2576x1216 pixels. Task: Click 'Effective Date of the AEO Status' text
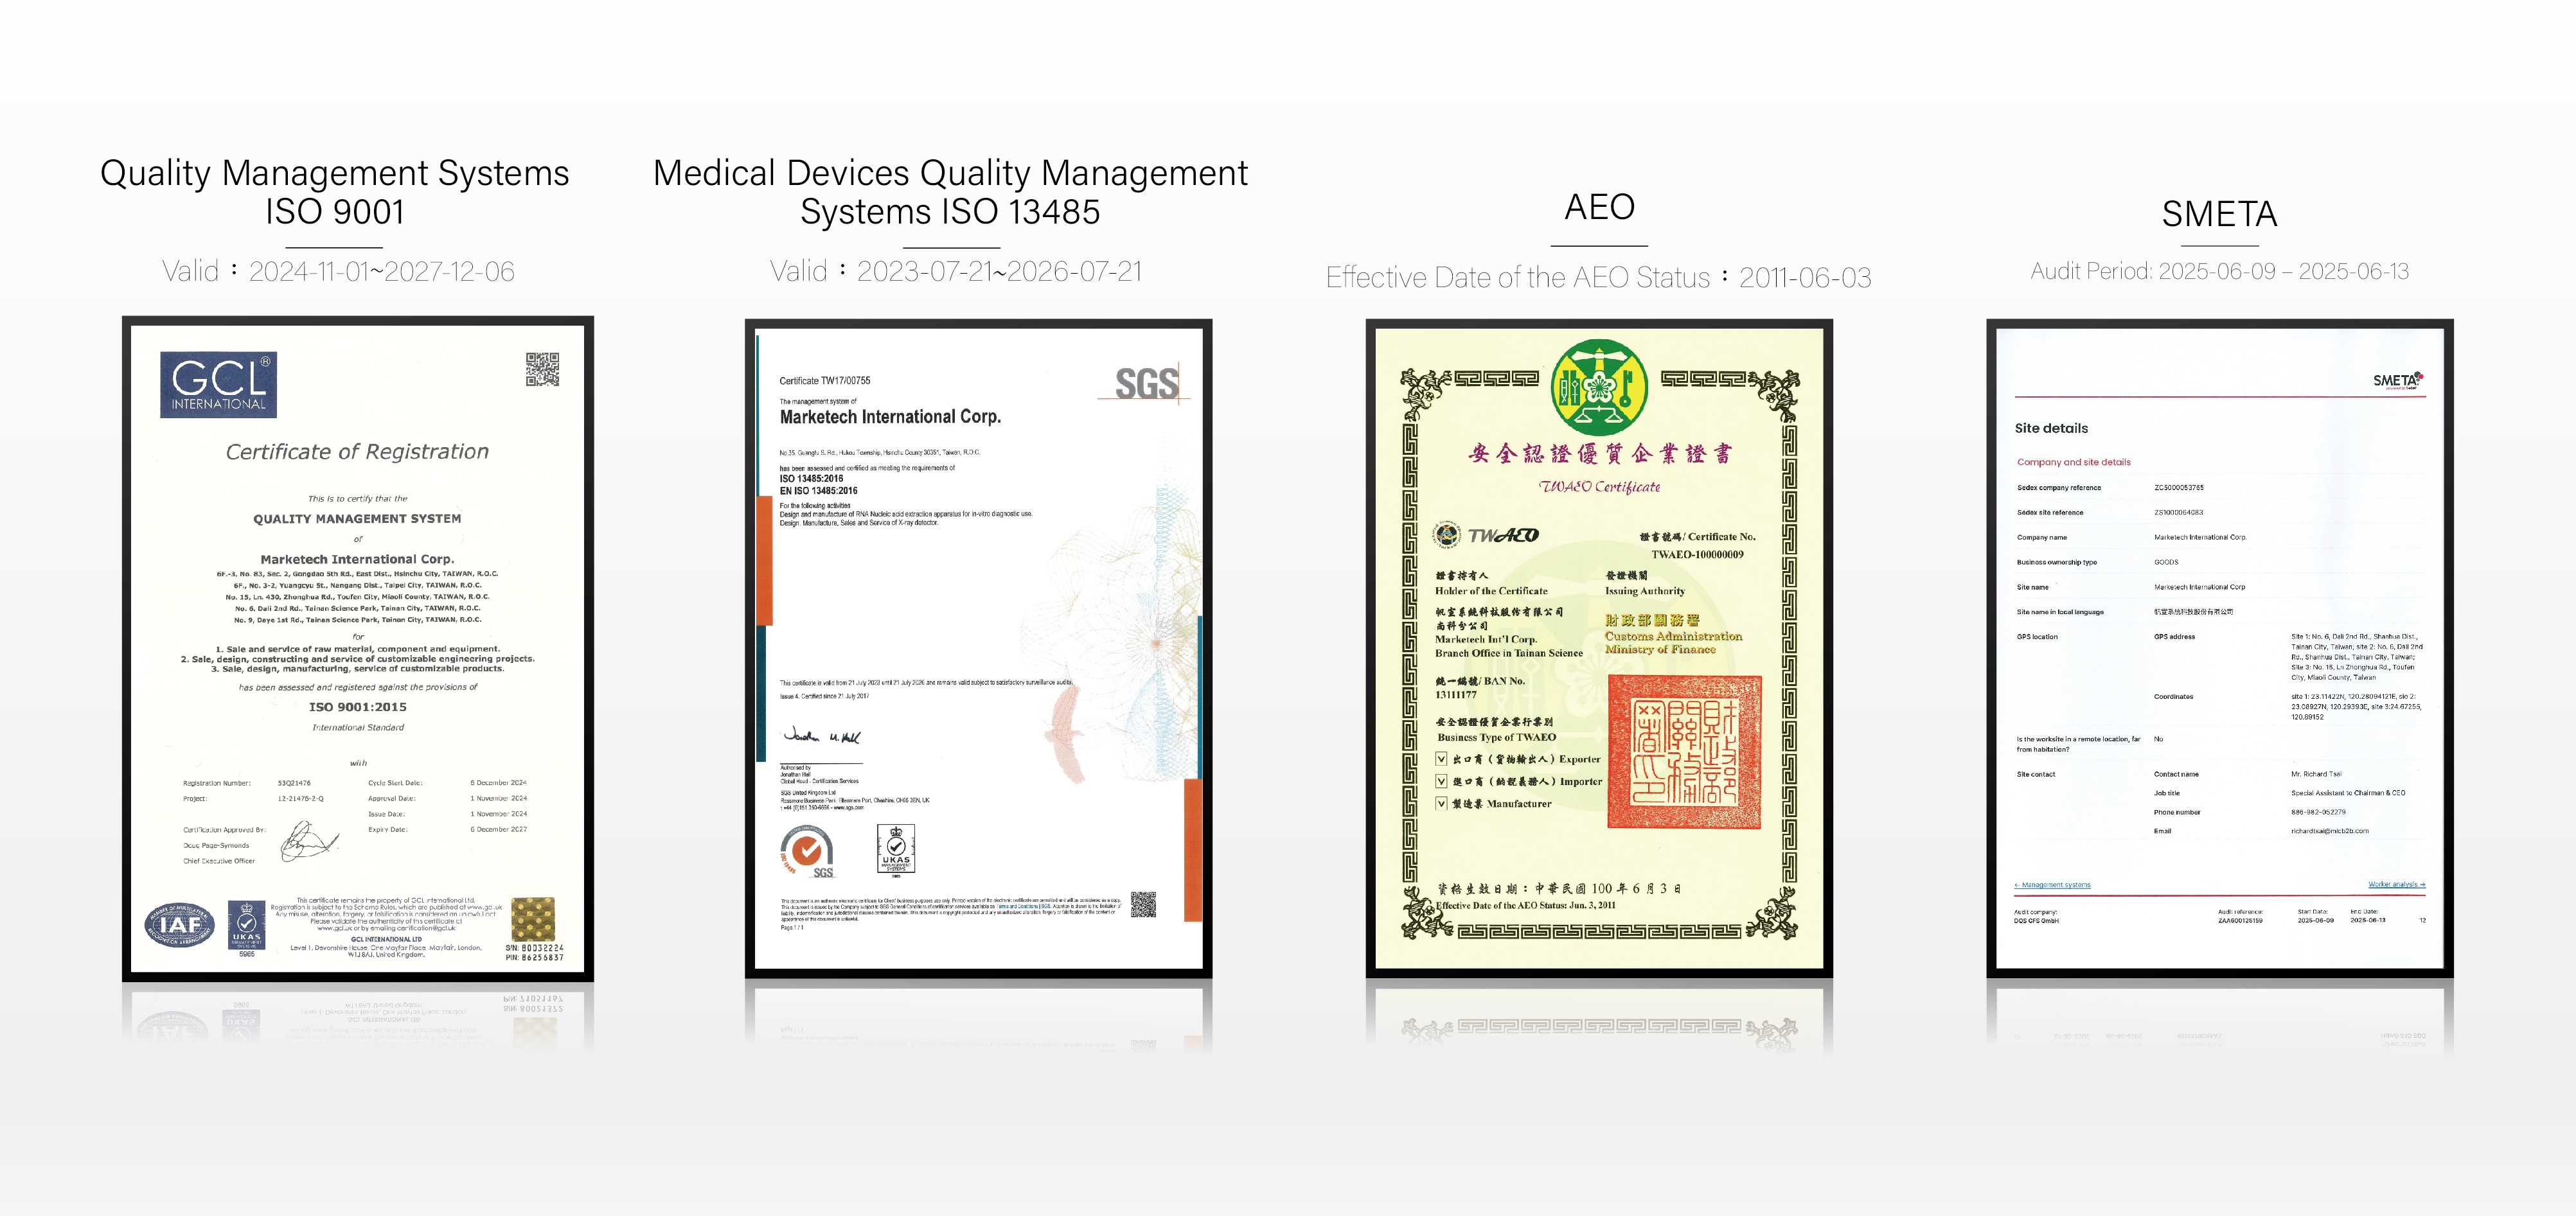tap(1518, 277)
